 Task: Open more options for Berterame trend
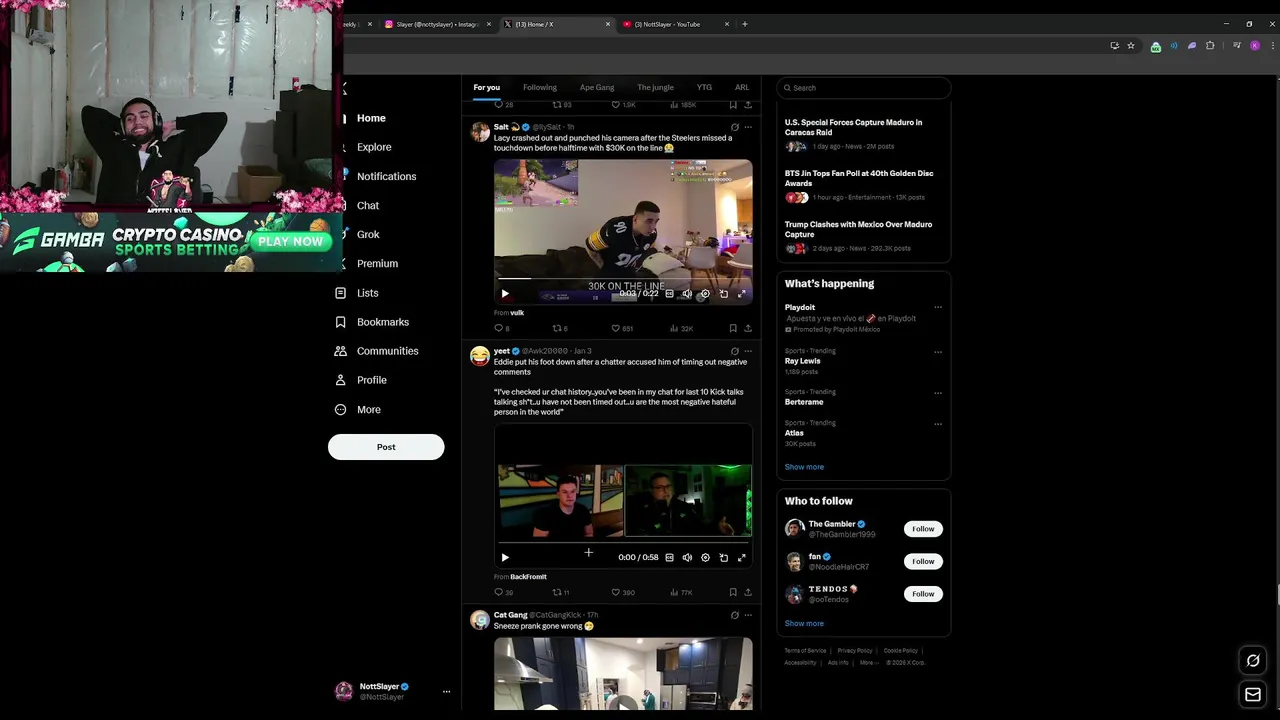[938, 393]
